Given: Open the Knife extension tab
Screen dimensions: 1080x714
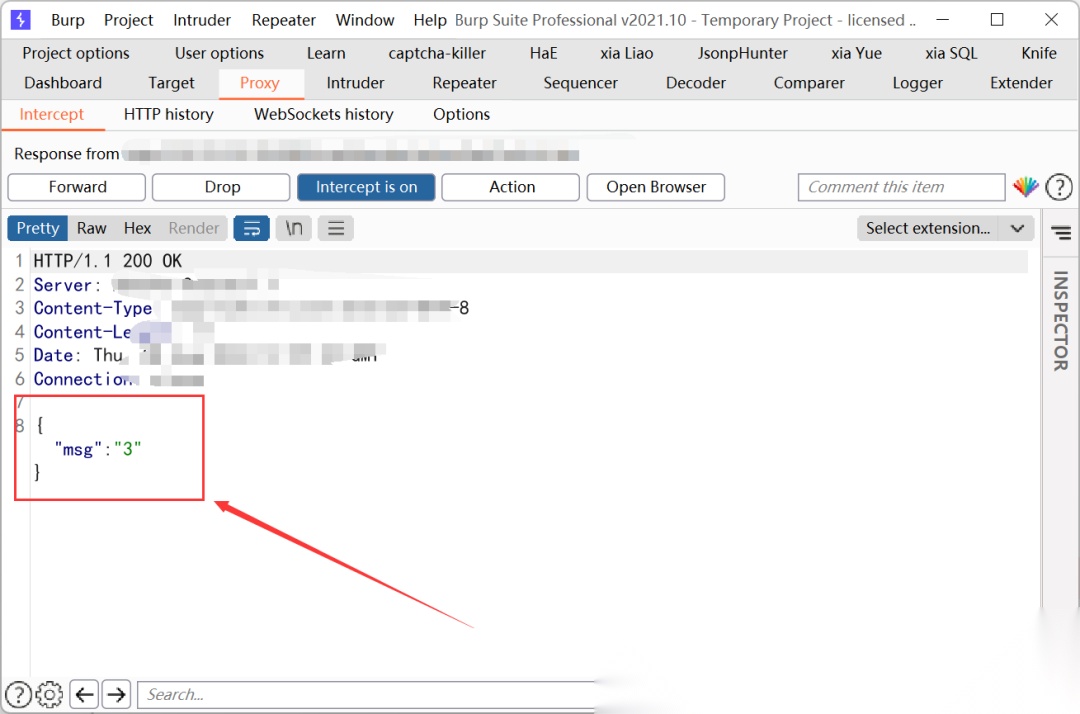Looking at the screenshot, I should [x=1039, y=53].
